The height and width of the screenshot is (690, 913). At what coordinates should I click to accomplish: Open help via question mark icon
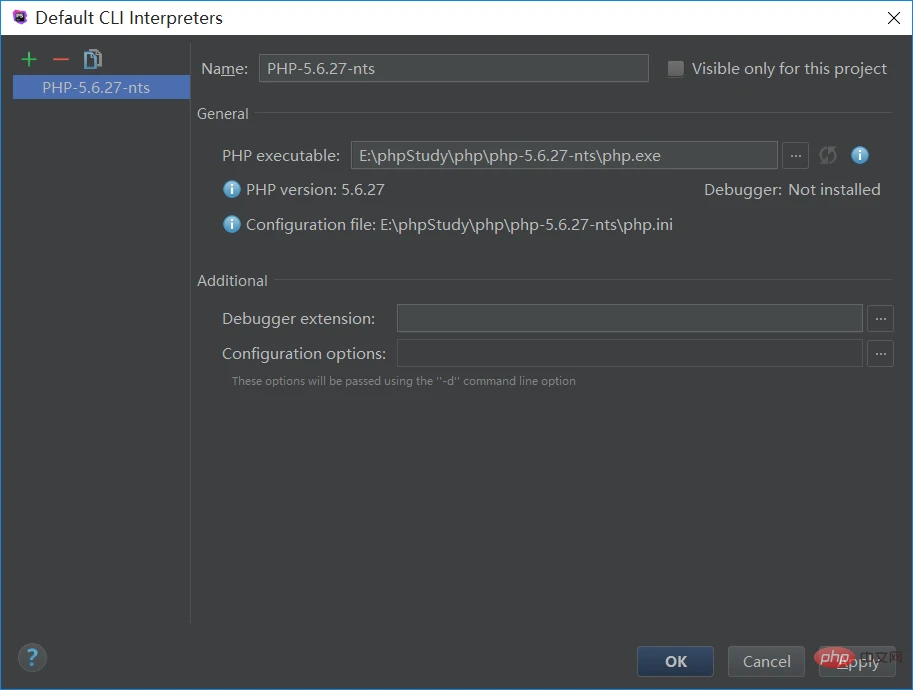(x=32, y=657)
